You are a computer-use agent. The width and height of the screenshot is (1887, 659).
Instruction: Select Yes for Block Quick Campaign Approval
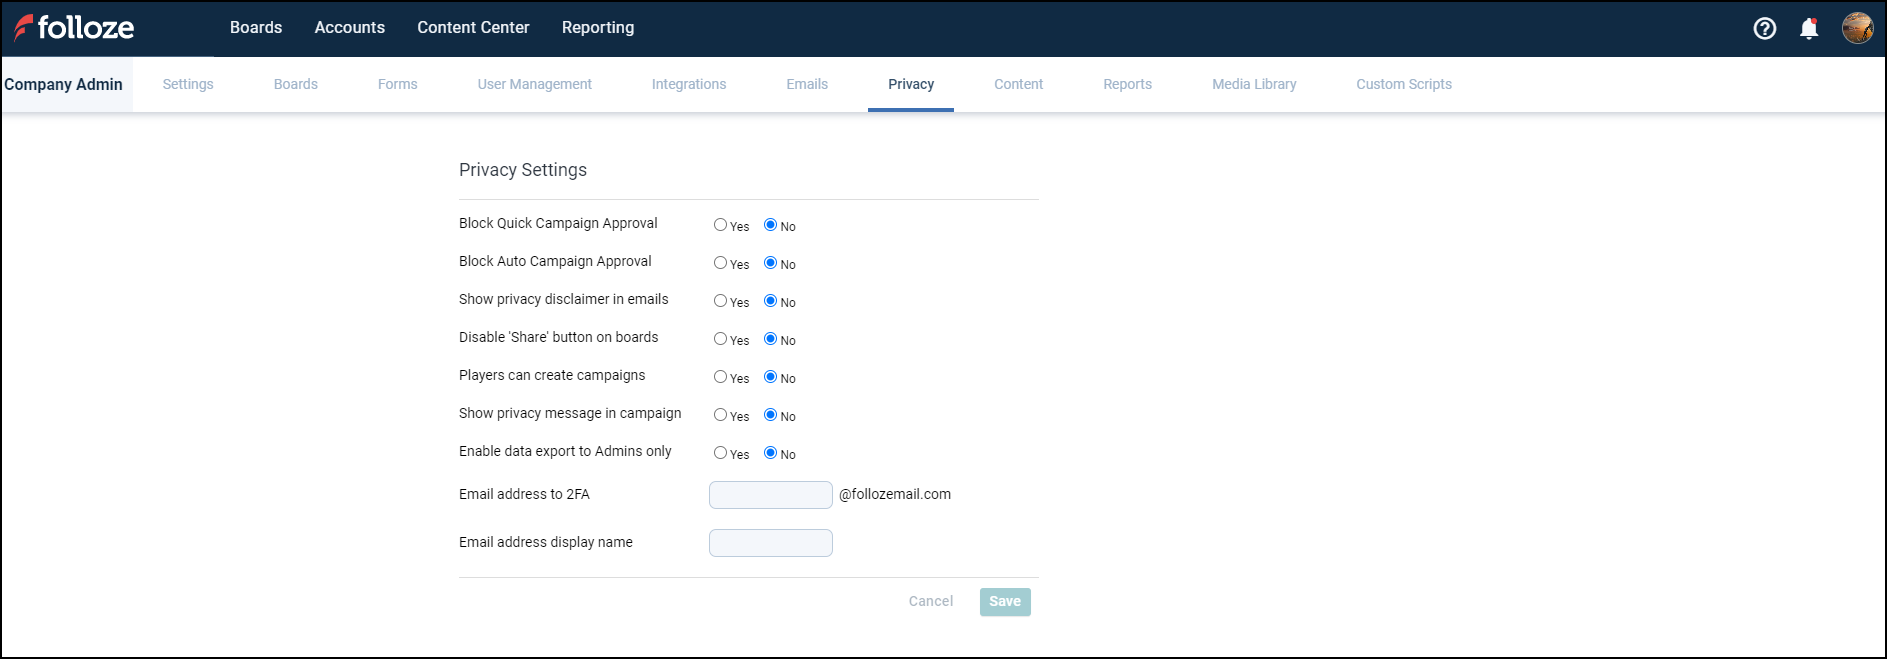720,225
